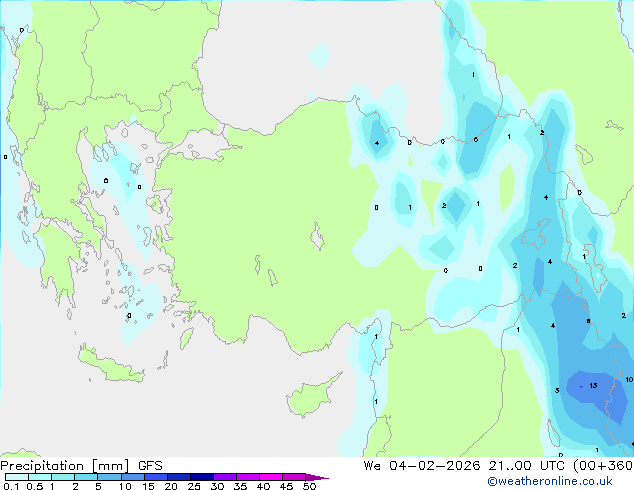Viewport: 634px width, 490px height.
Task: Click the island of Crete on the map
Action: pos(109,366)
